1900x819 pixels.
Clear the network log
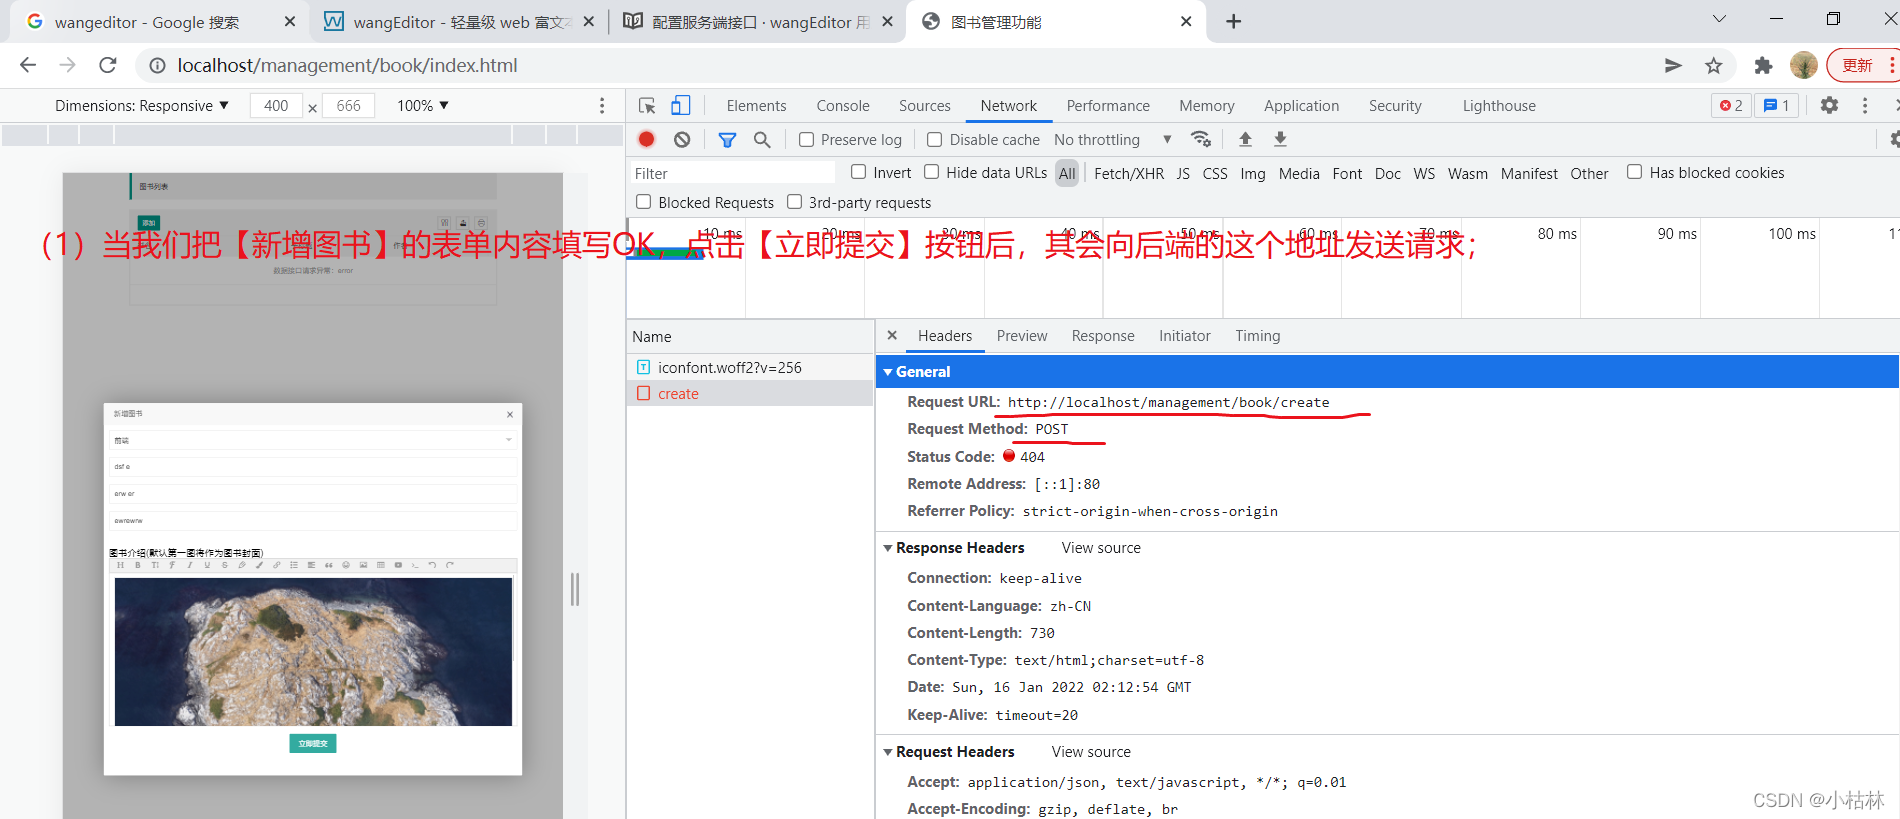(682, 140)
